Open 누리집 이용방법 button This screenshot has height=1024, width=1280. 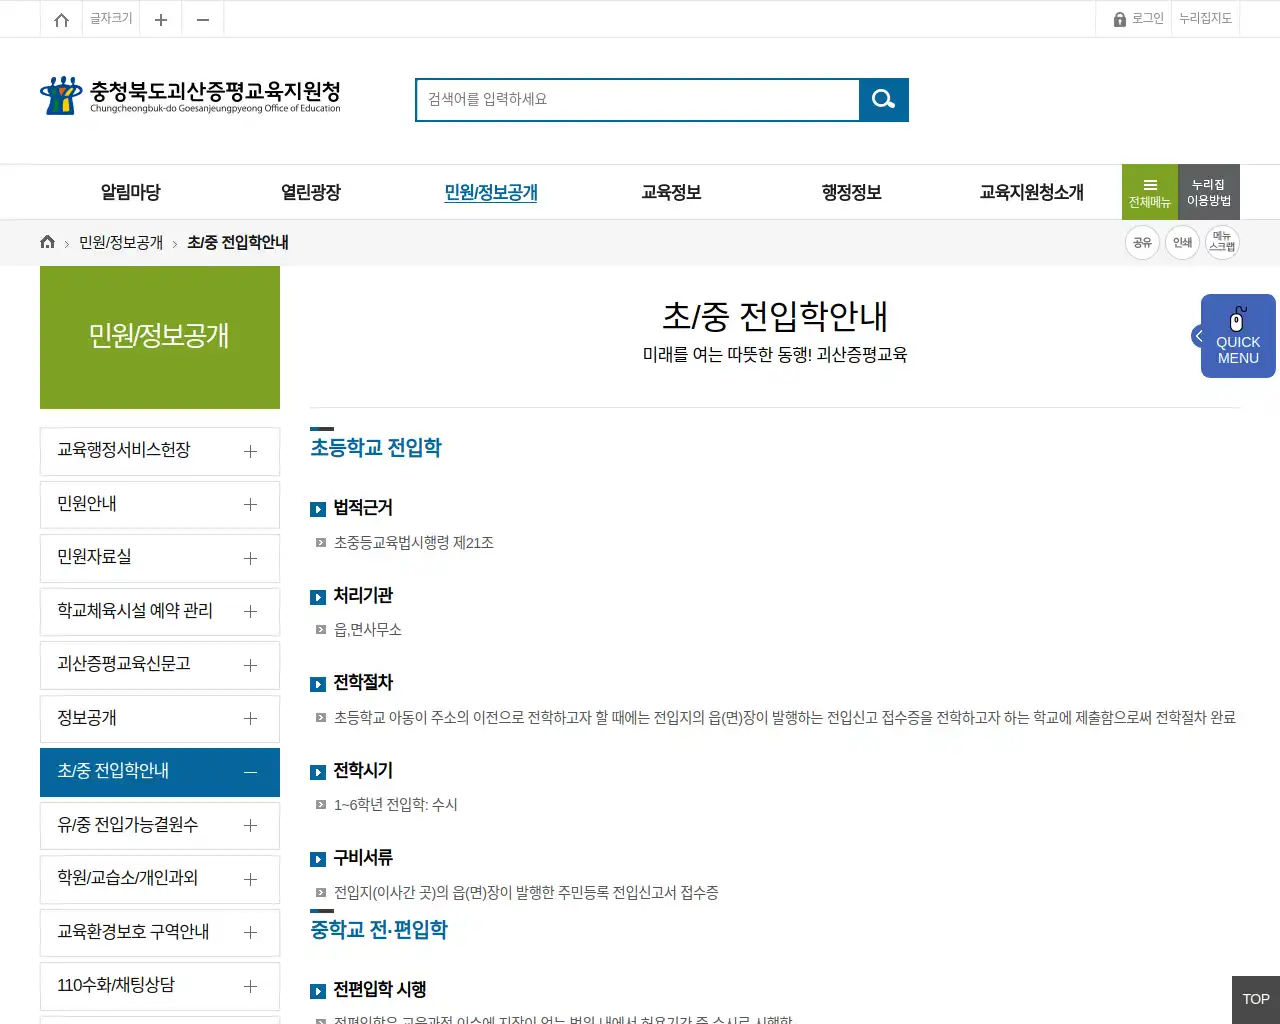(x=1209, y=192)
